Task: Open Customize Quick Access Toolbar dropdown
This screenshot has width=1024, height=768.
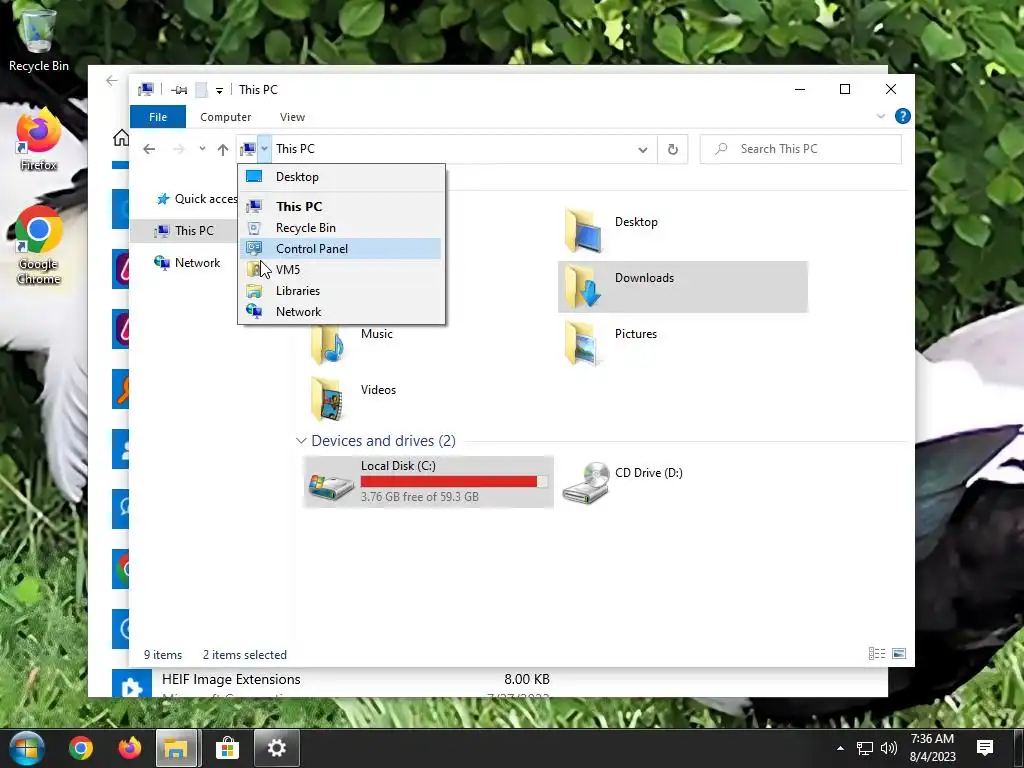Action: coord(219,90)
